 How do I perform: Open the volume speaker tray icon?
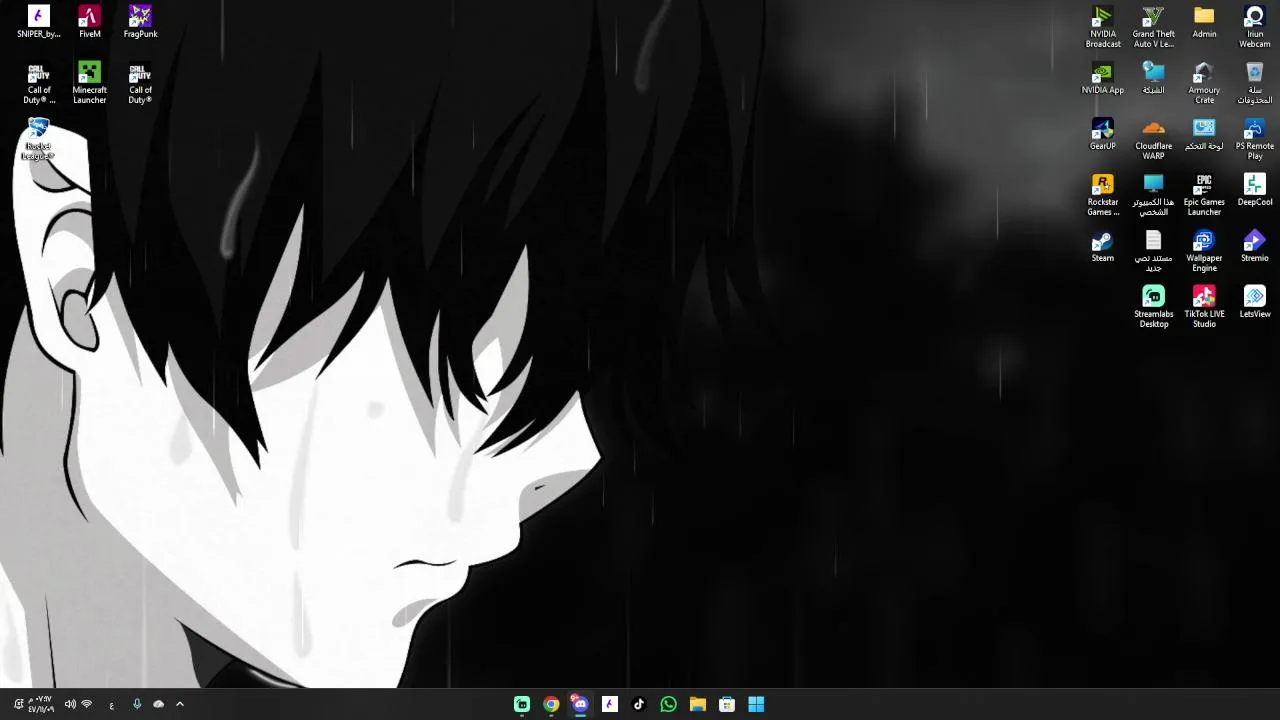pyautogui.click(x=70, y=704)
